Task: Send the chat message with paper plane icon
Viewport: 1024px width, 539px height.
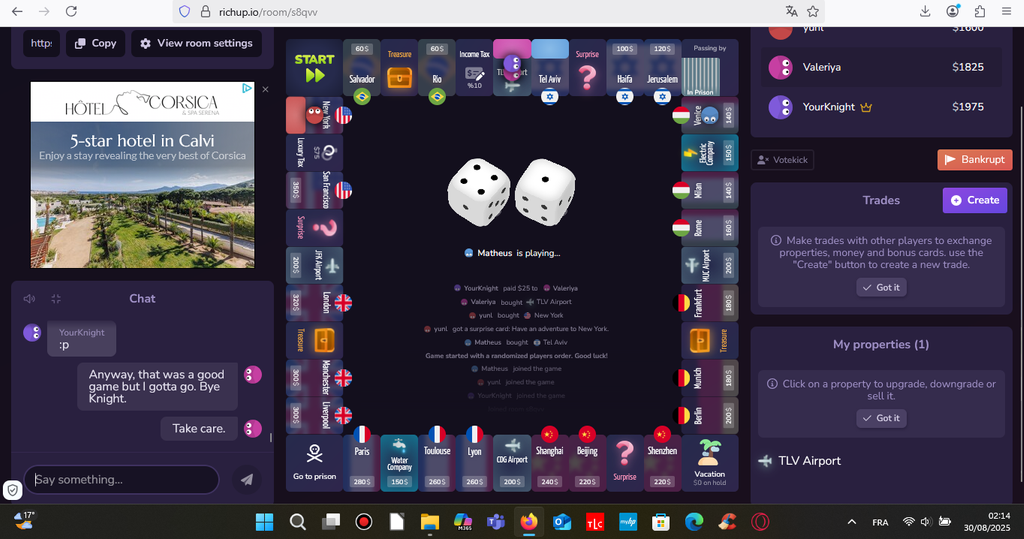Action: coord(247,480)
